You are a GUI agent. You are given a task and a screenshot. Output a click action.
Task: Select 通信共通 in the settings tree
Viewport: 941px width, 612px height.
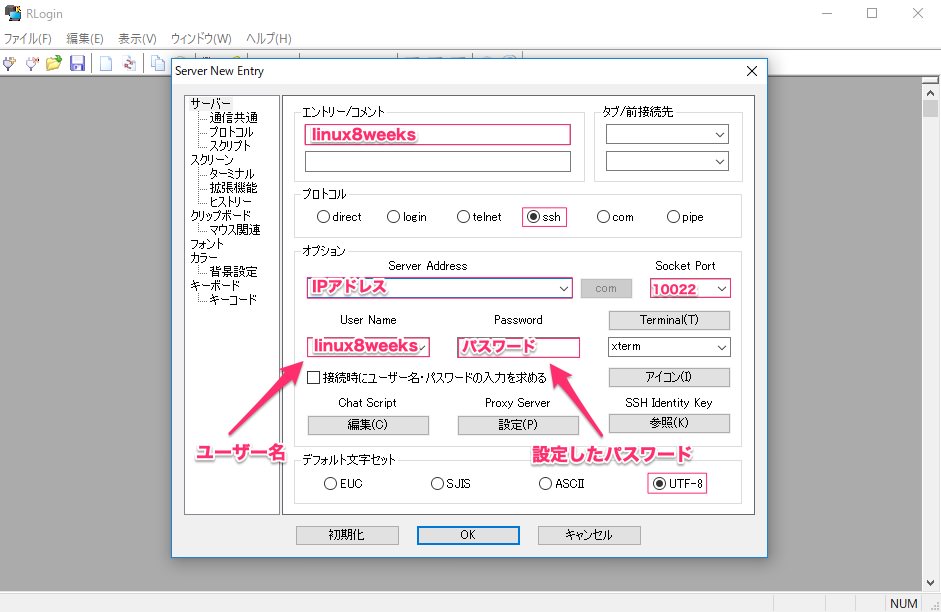pyautogui.click(x=233, y=118)
